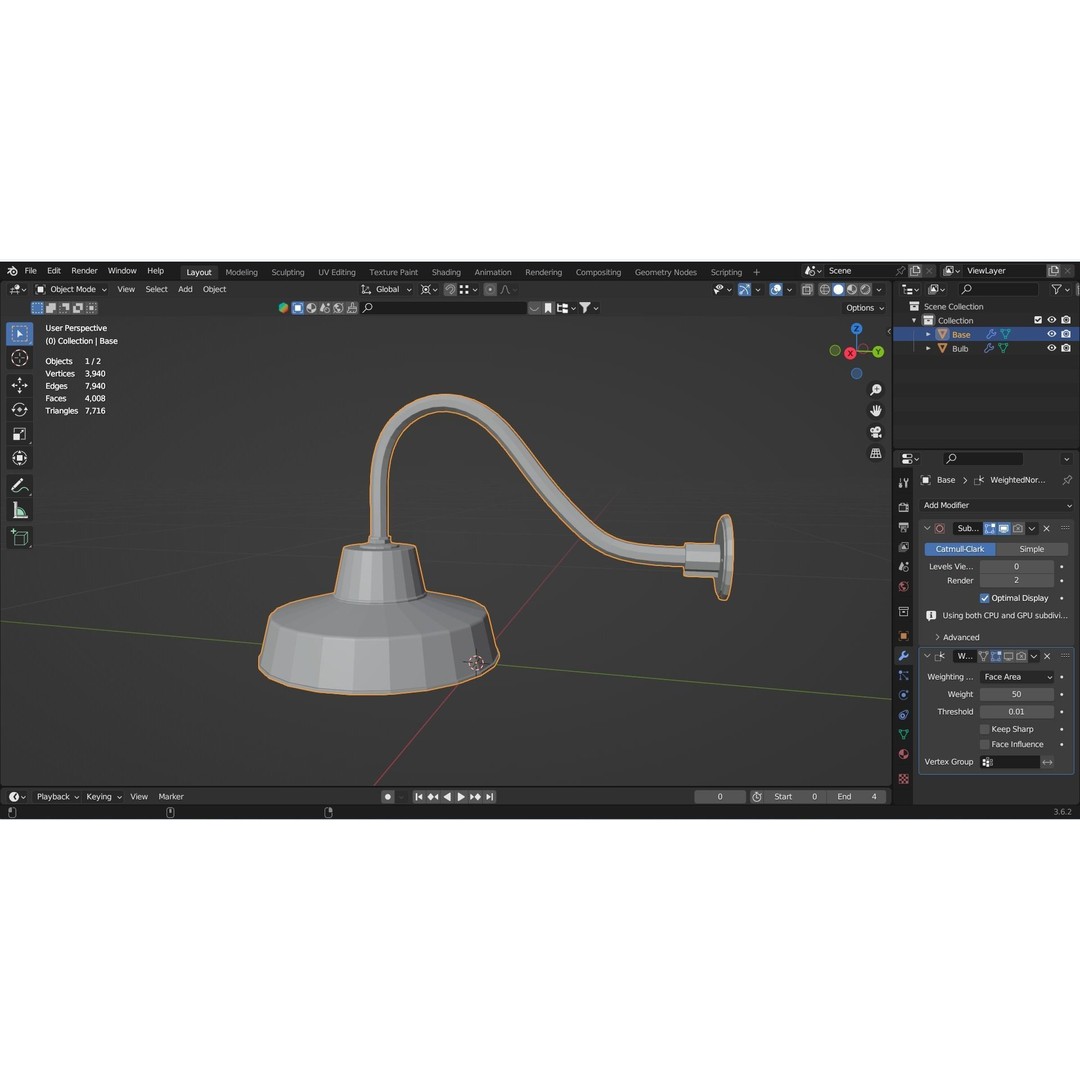Image resolution: width=1080 pixels, height=1080 pixels.
Task: Select solid viewport shading mode
Action: pyautogui.click(x=838, y=290)
